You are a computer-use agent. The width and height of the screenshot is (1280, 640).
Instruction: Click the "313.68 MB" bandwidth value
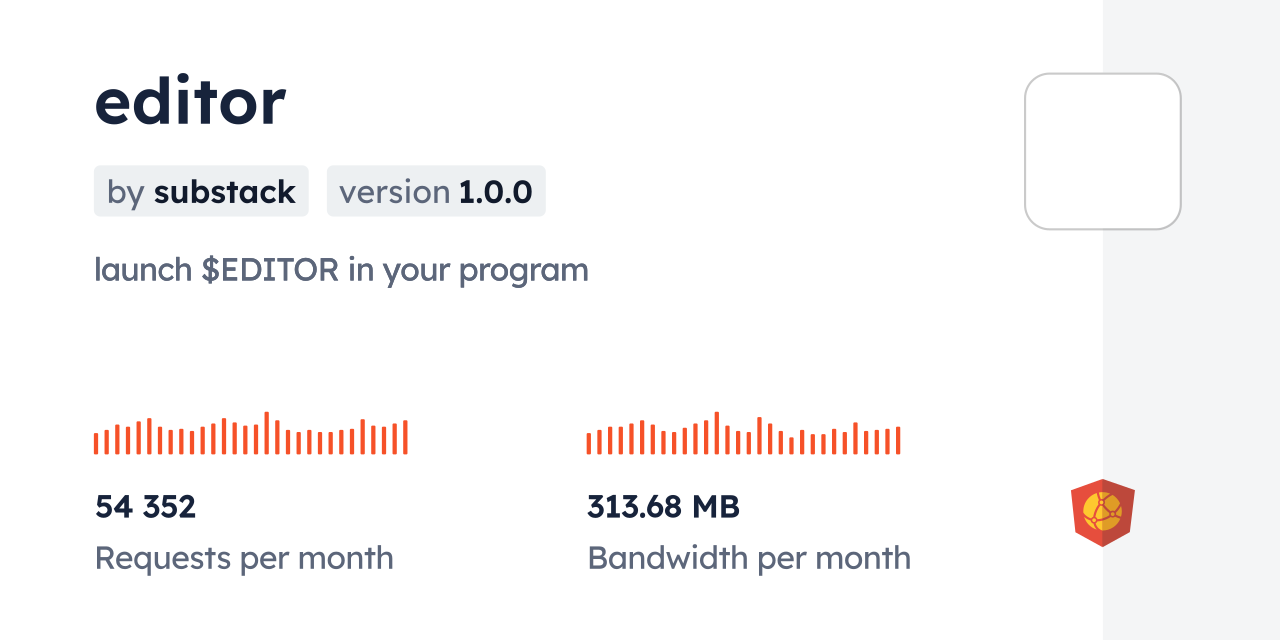663,507
